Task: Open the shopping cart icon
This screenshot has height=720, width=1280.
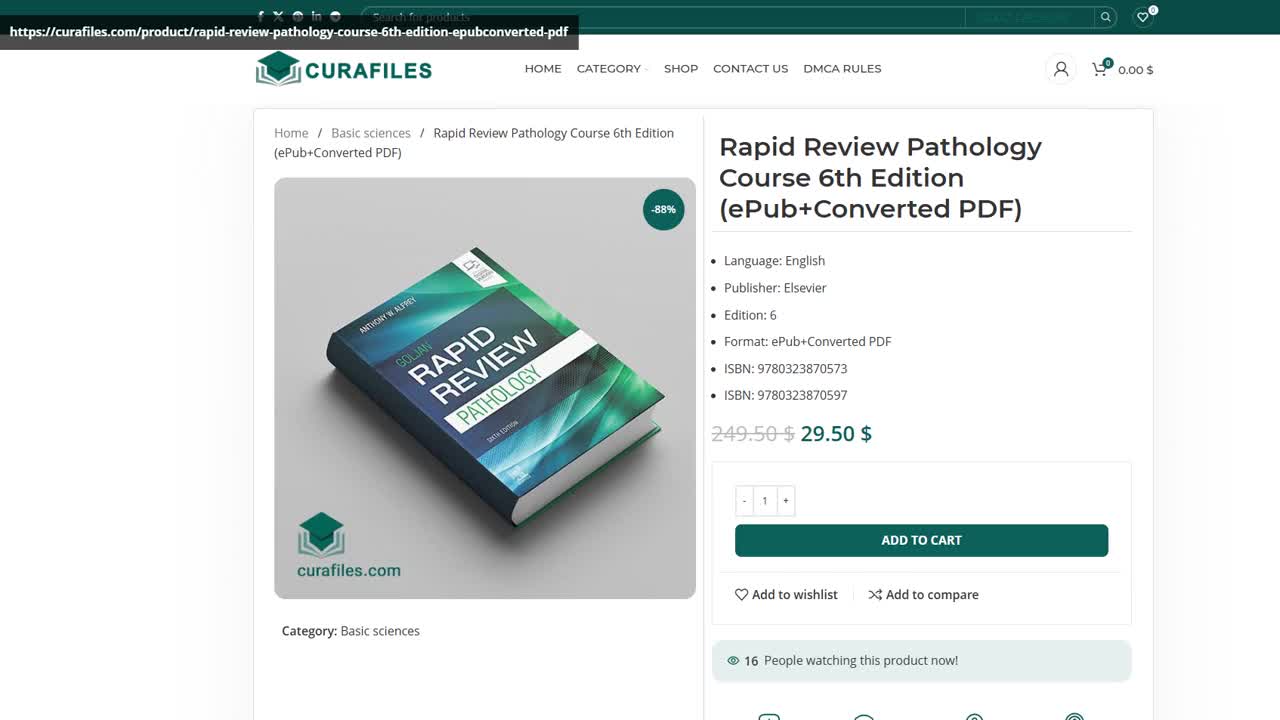Action: coord(1098,69)
